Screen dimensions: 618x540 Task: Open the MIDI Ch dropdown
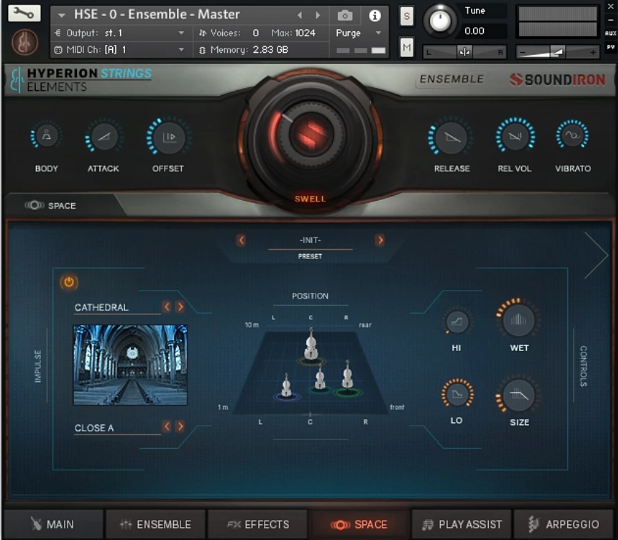click(122, 50)
